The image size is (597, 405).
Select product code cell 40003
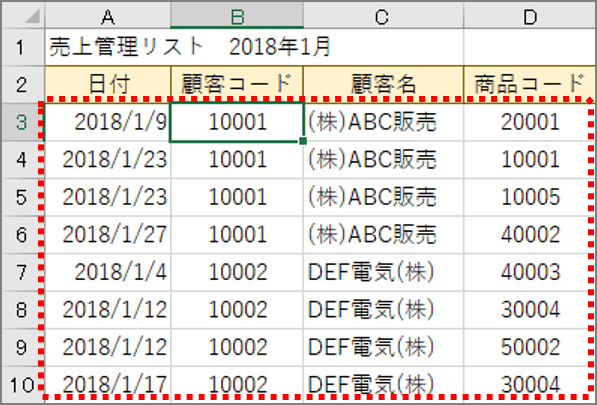pyautogui.click(x=530, y=272)
